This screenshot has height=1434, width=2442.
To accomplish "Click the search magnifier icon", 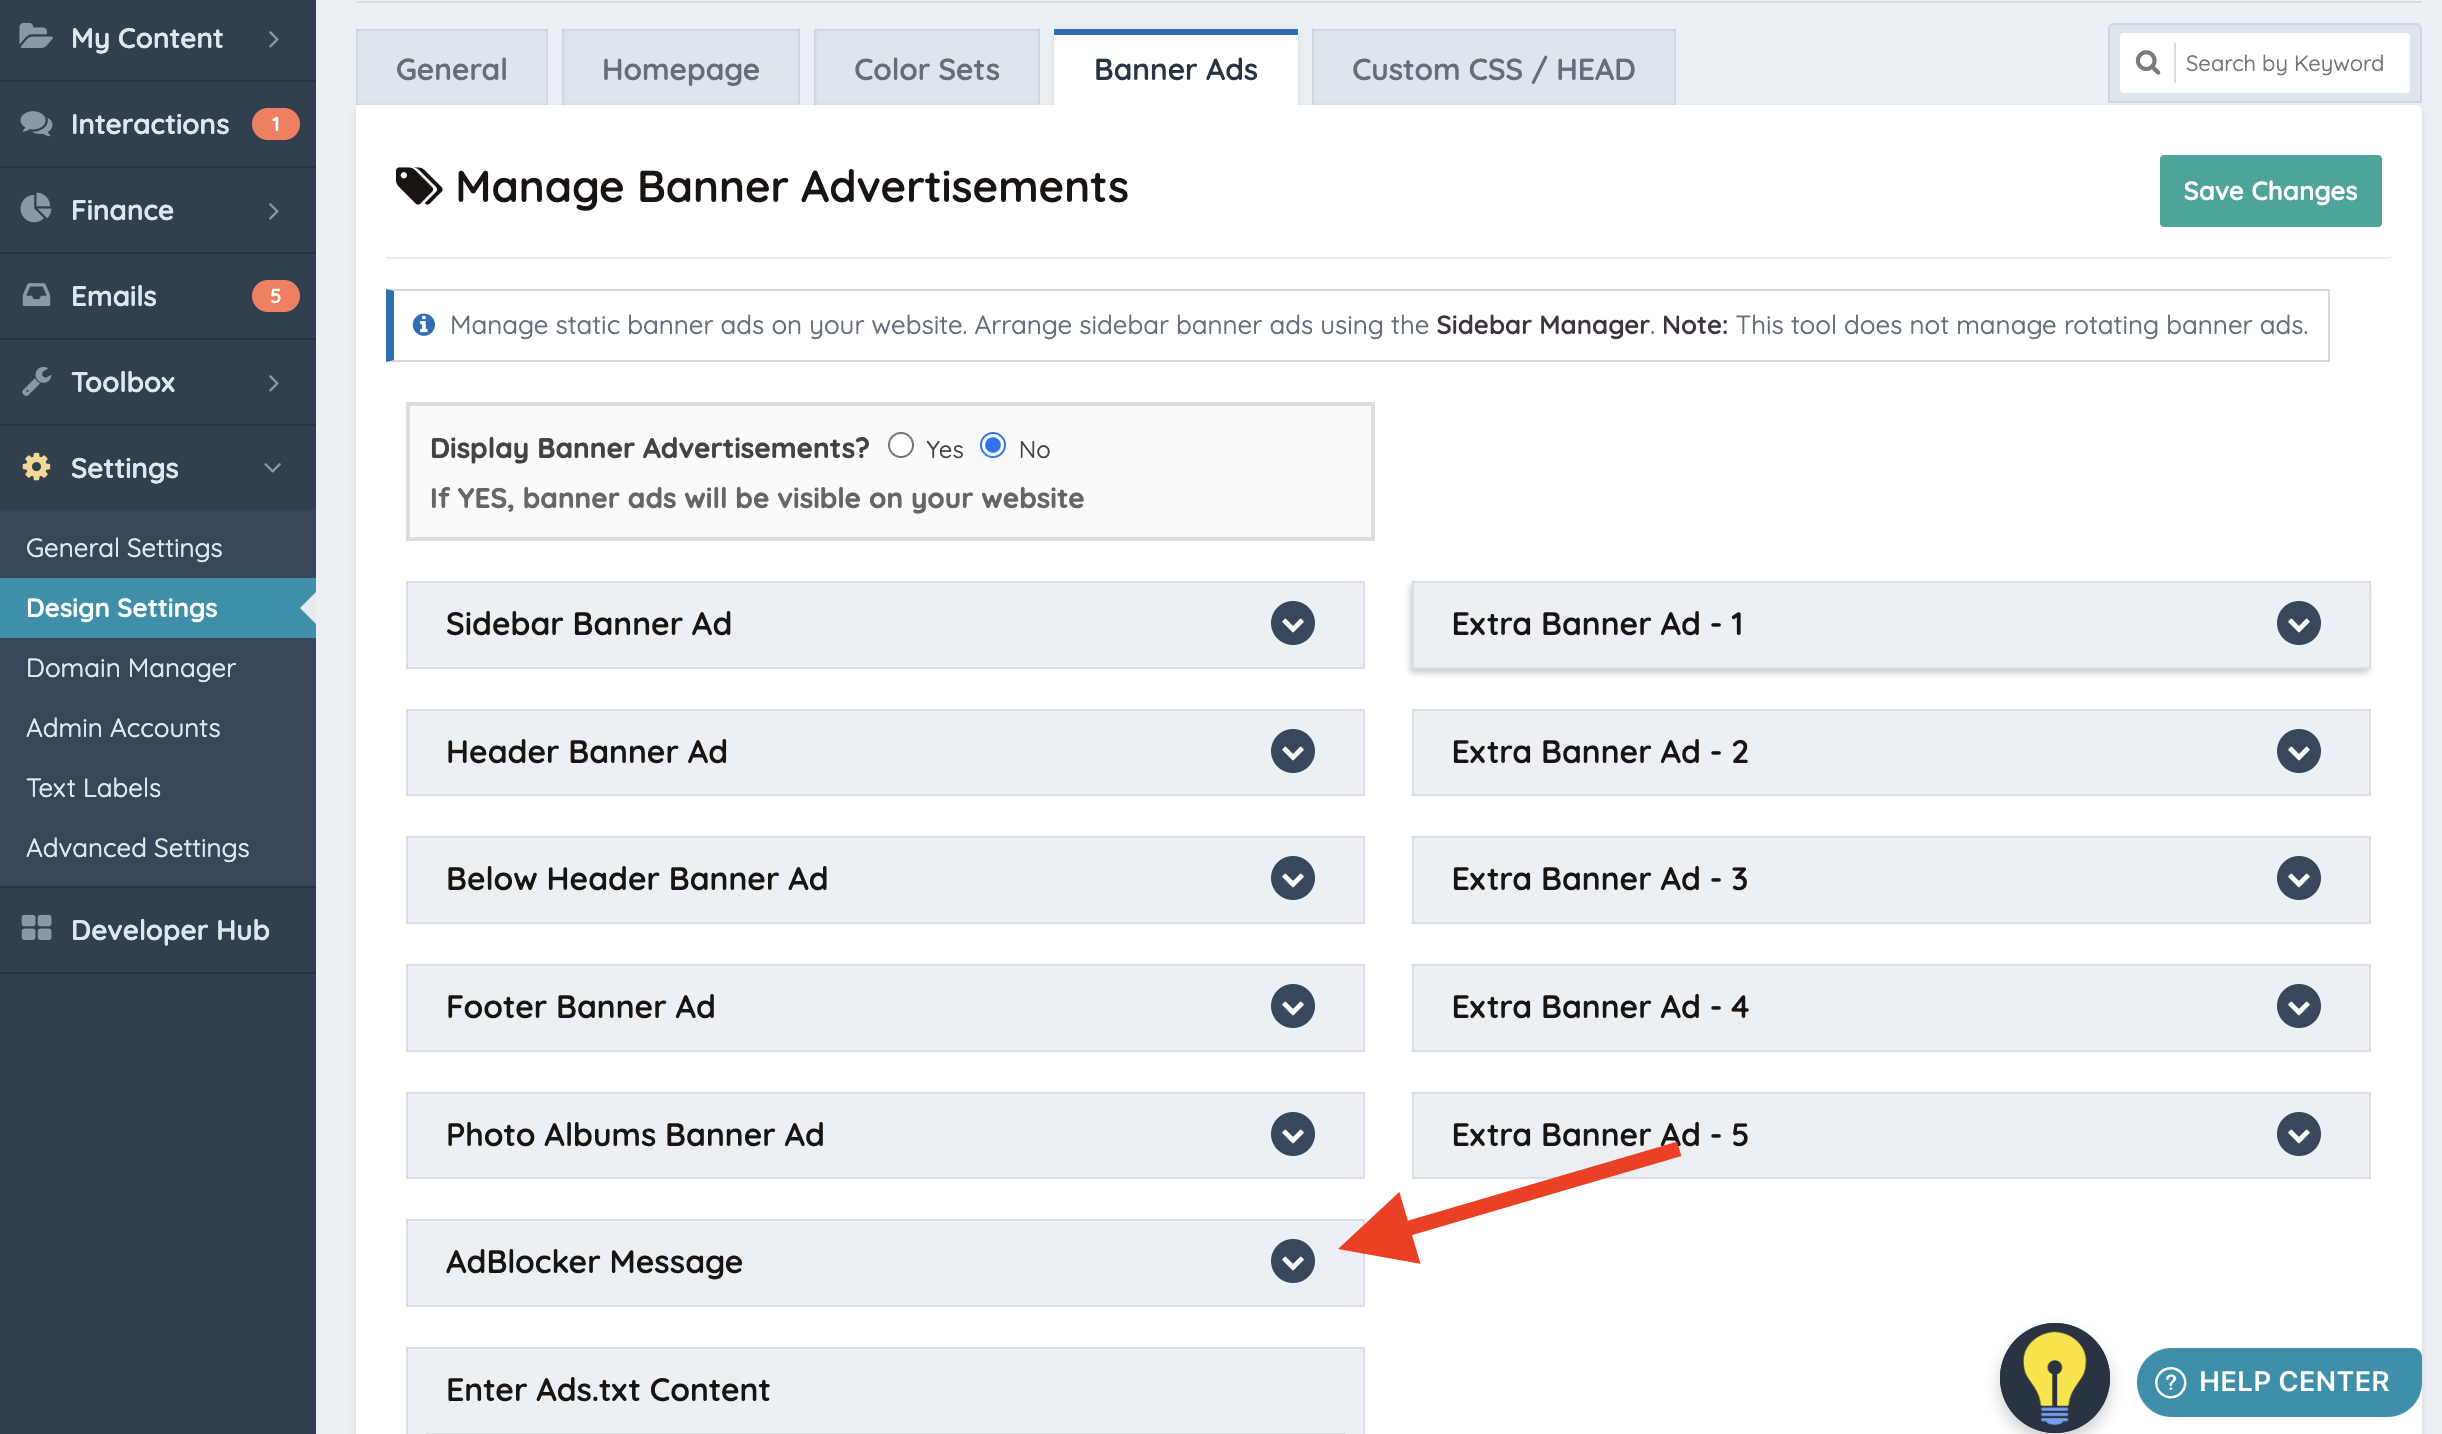I will 2147,63.
